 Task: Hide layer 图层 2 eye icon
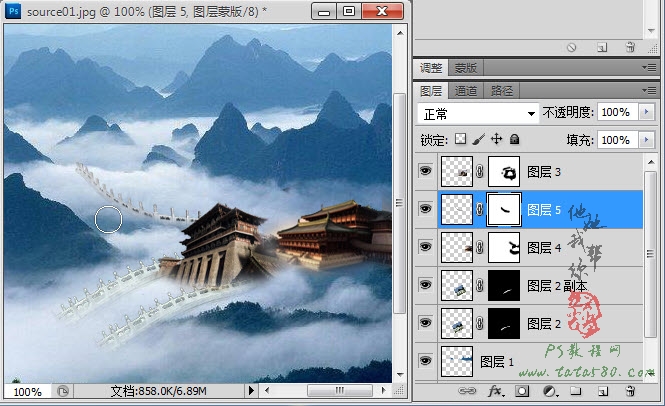click(425, 322)
